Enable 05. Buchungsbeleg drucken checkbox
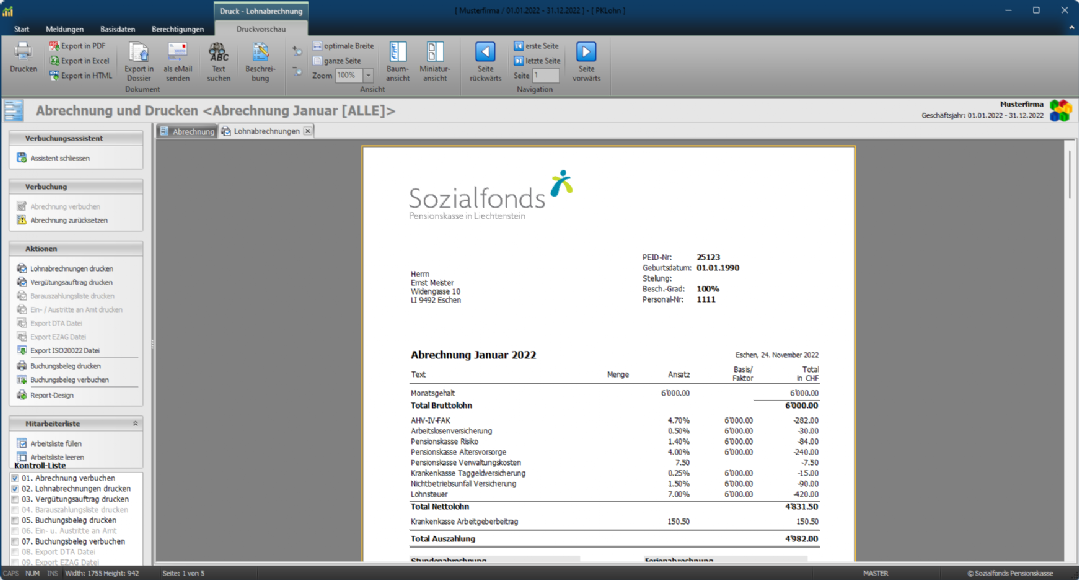Image resolution: width=1079 pixels, height=580 pixels. click(14, 520)
